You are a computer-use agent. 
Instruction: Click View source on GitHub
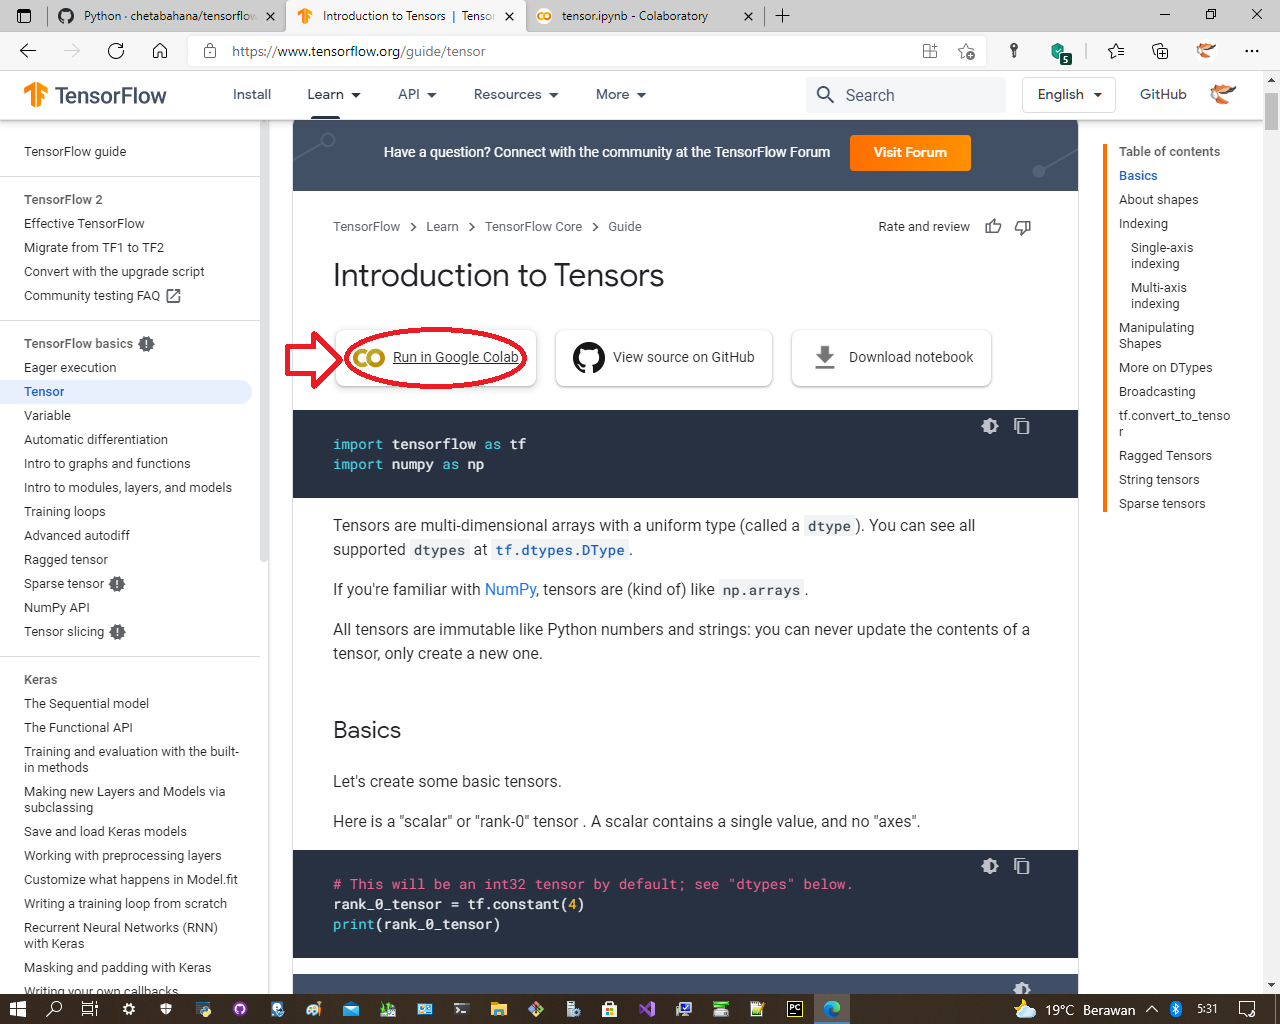664,358
